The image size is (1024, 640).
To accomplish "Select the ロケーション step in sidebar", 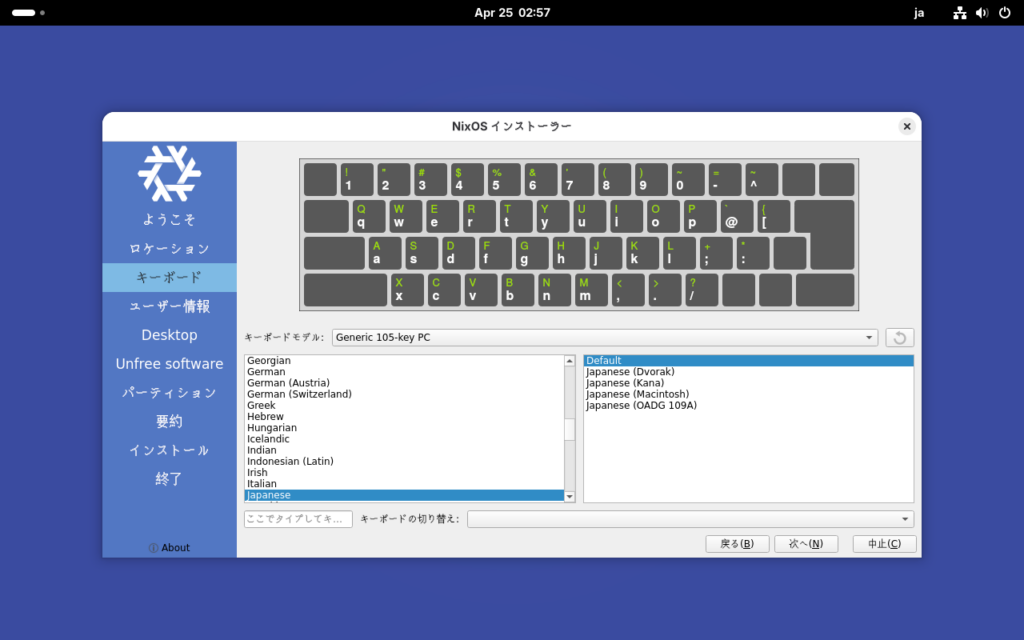I will click(x=169, y=249).
